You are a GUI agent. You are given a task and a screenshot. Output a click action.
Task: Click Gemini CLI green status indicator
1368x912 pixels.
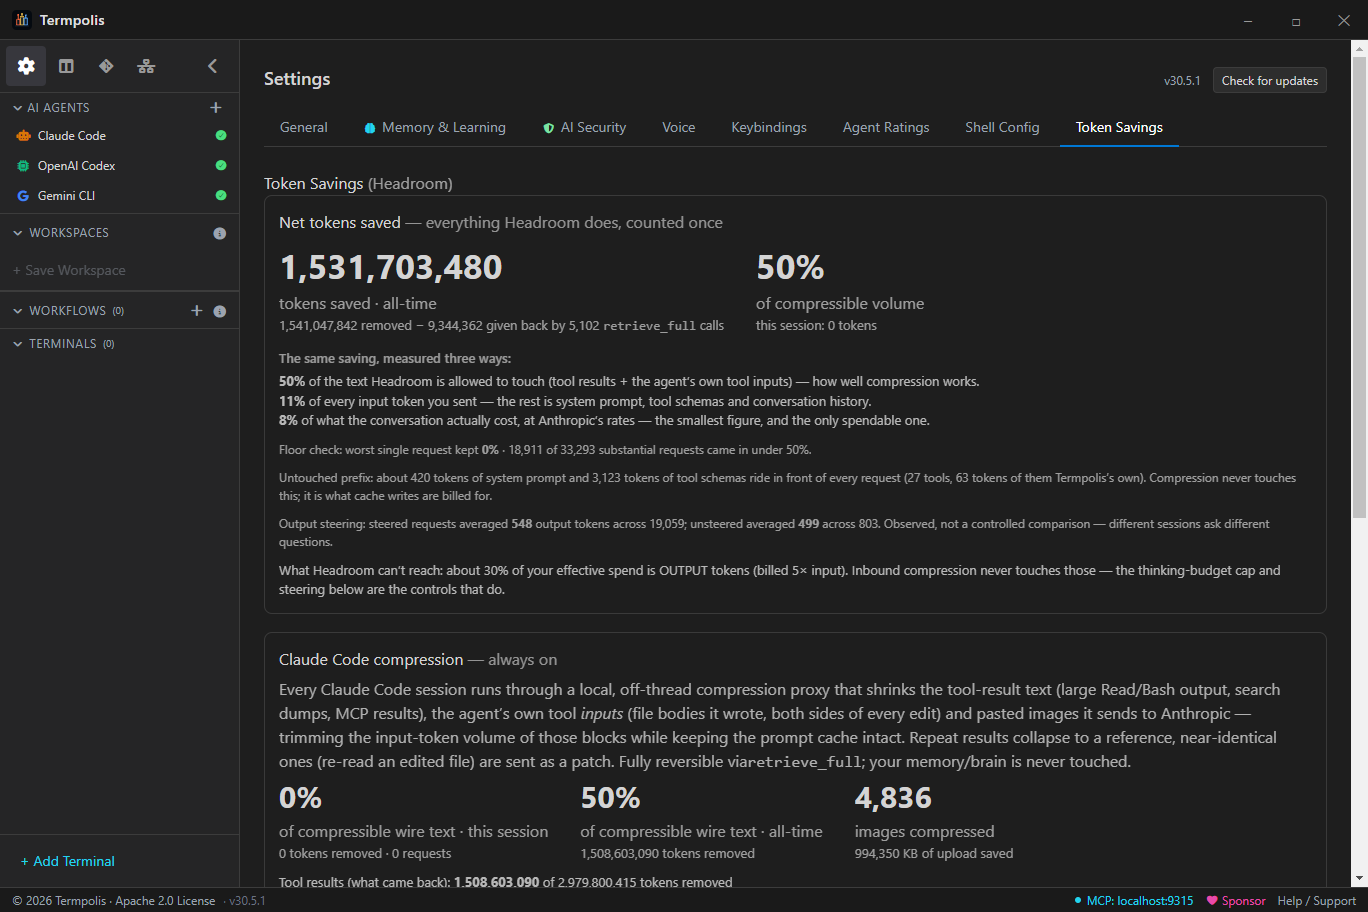click(x=221, y=196)
